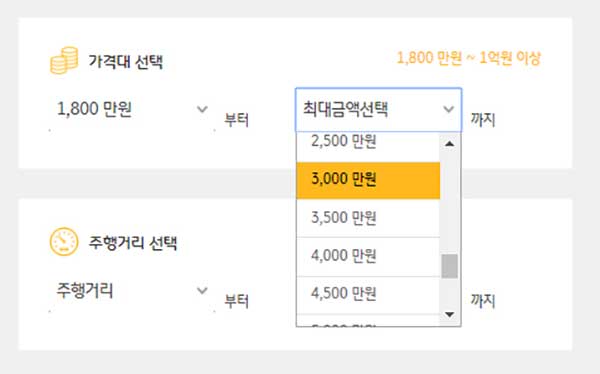Image resolution: width=600 pixels, height=374 pixels.
Task: Click the 가격대 선택 section heading
Action: pyautogui.click(x=126, y=61)
